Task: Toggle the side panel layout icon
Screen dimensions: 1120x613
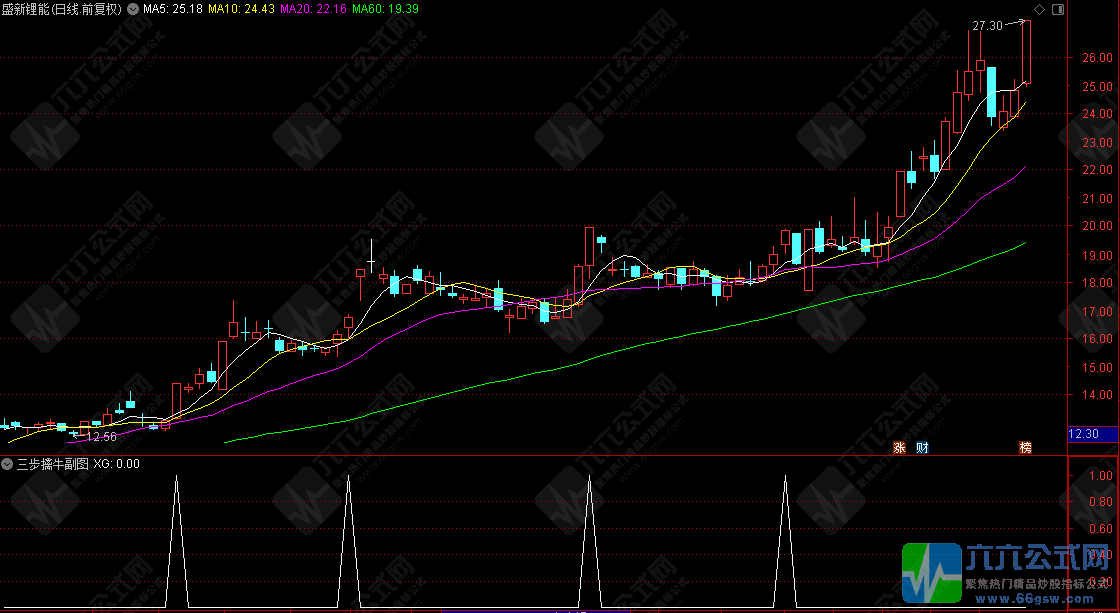Action: point(1056,9)
